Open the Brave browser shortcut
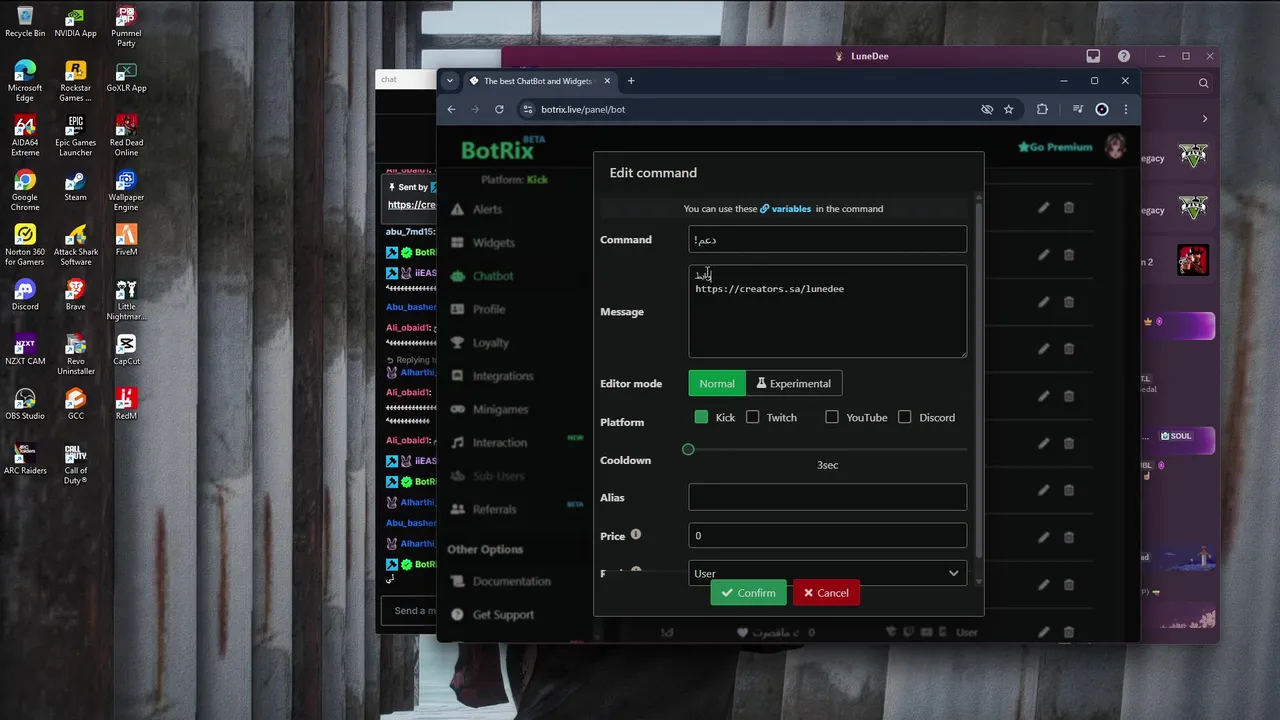 click(x=75, y=295)
